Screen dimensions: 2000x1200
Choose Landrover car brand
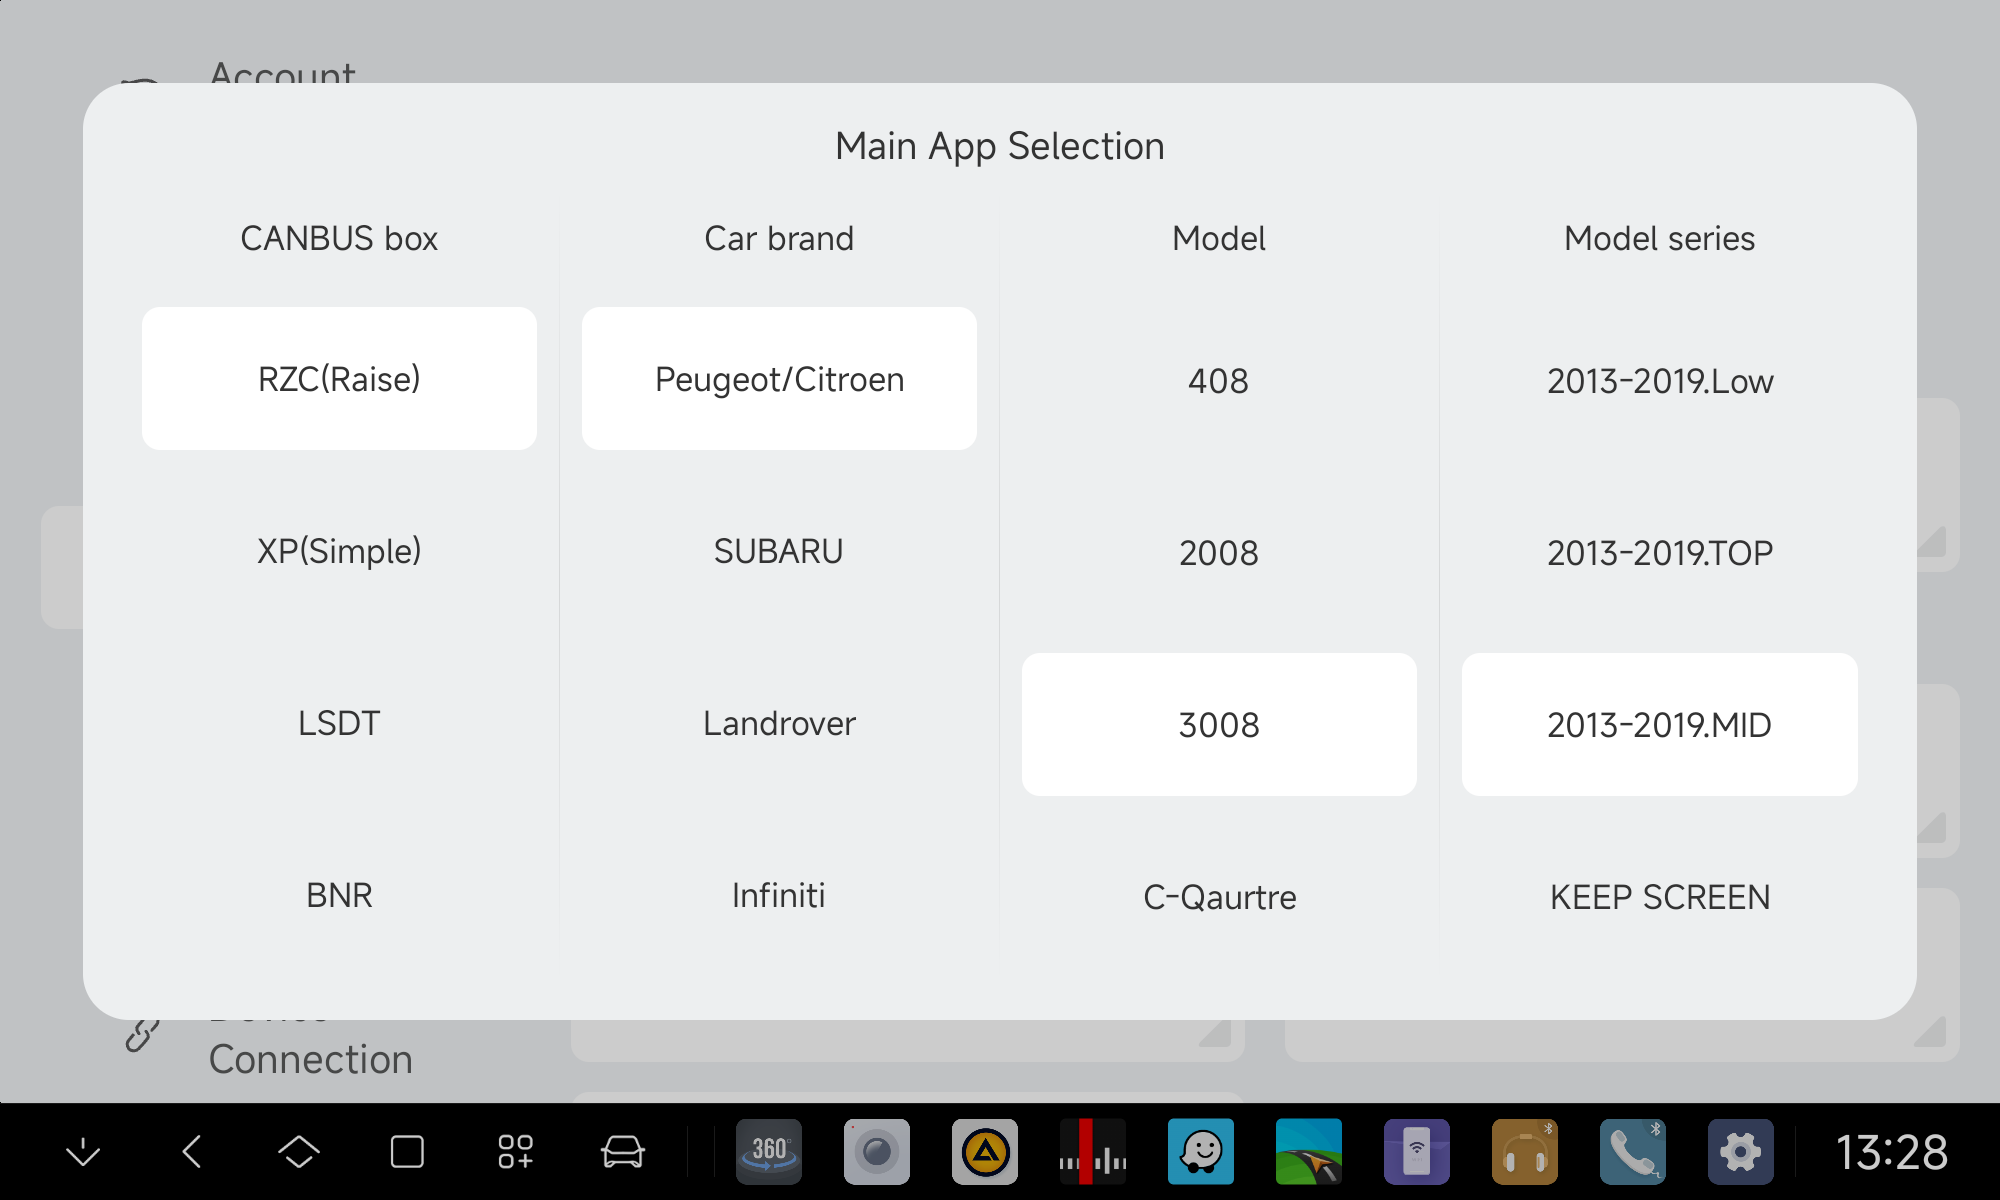779,723
